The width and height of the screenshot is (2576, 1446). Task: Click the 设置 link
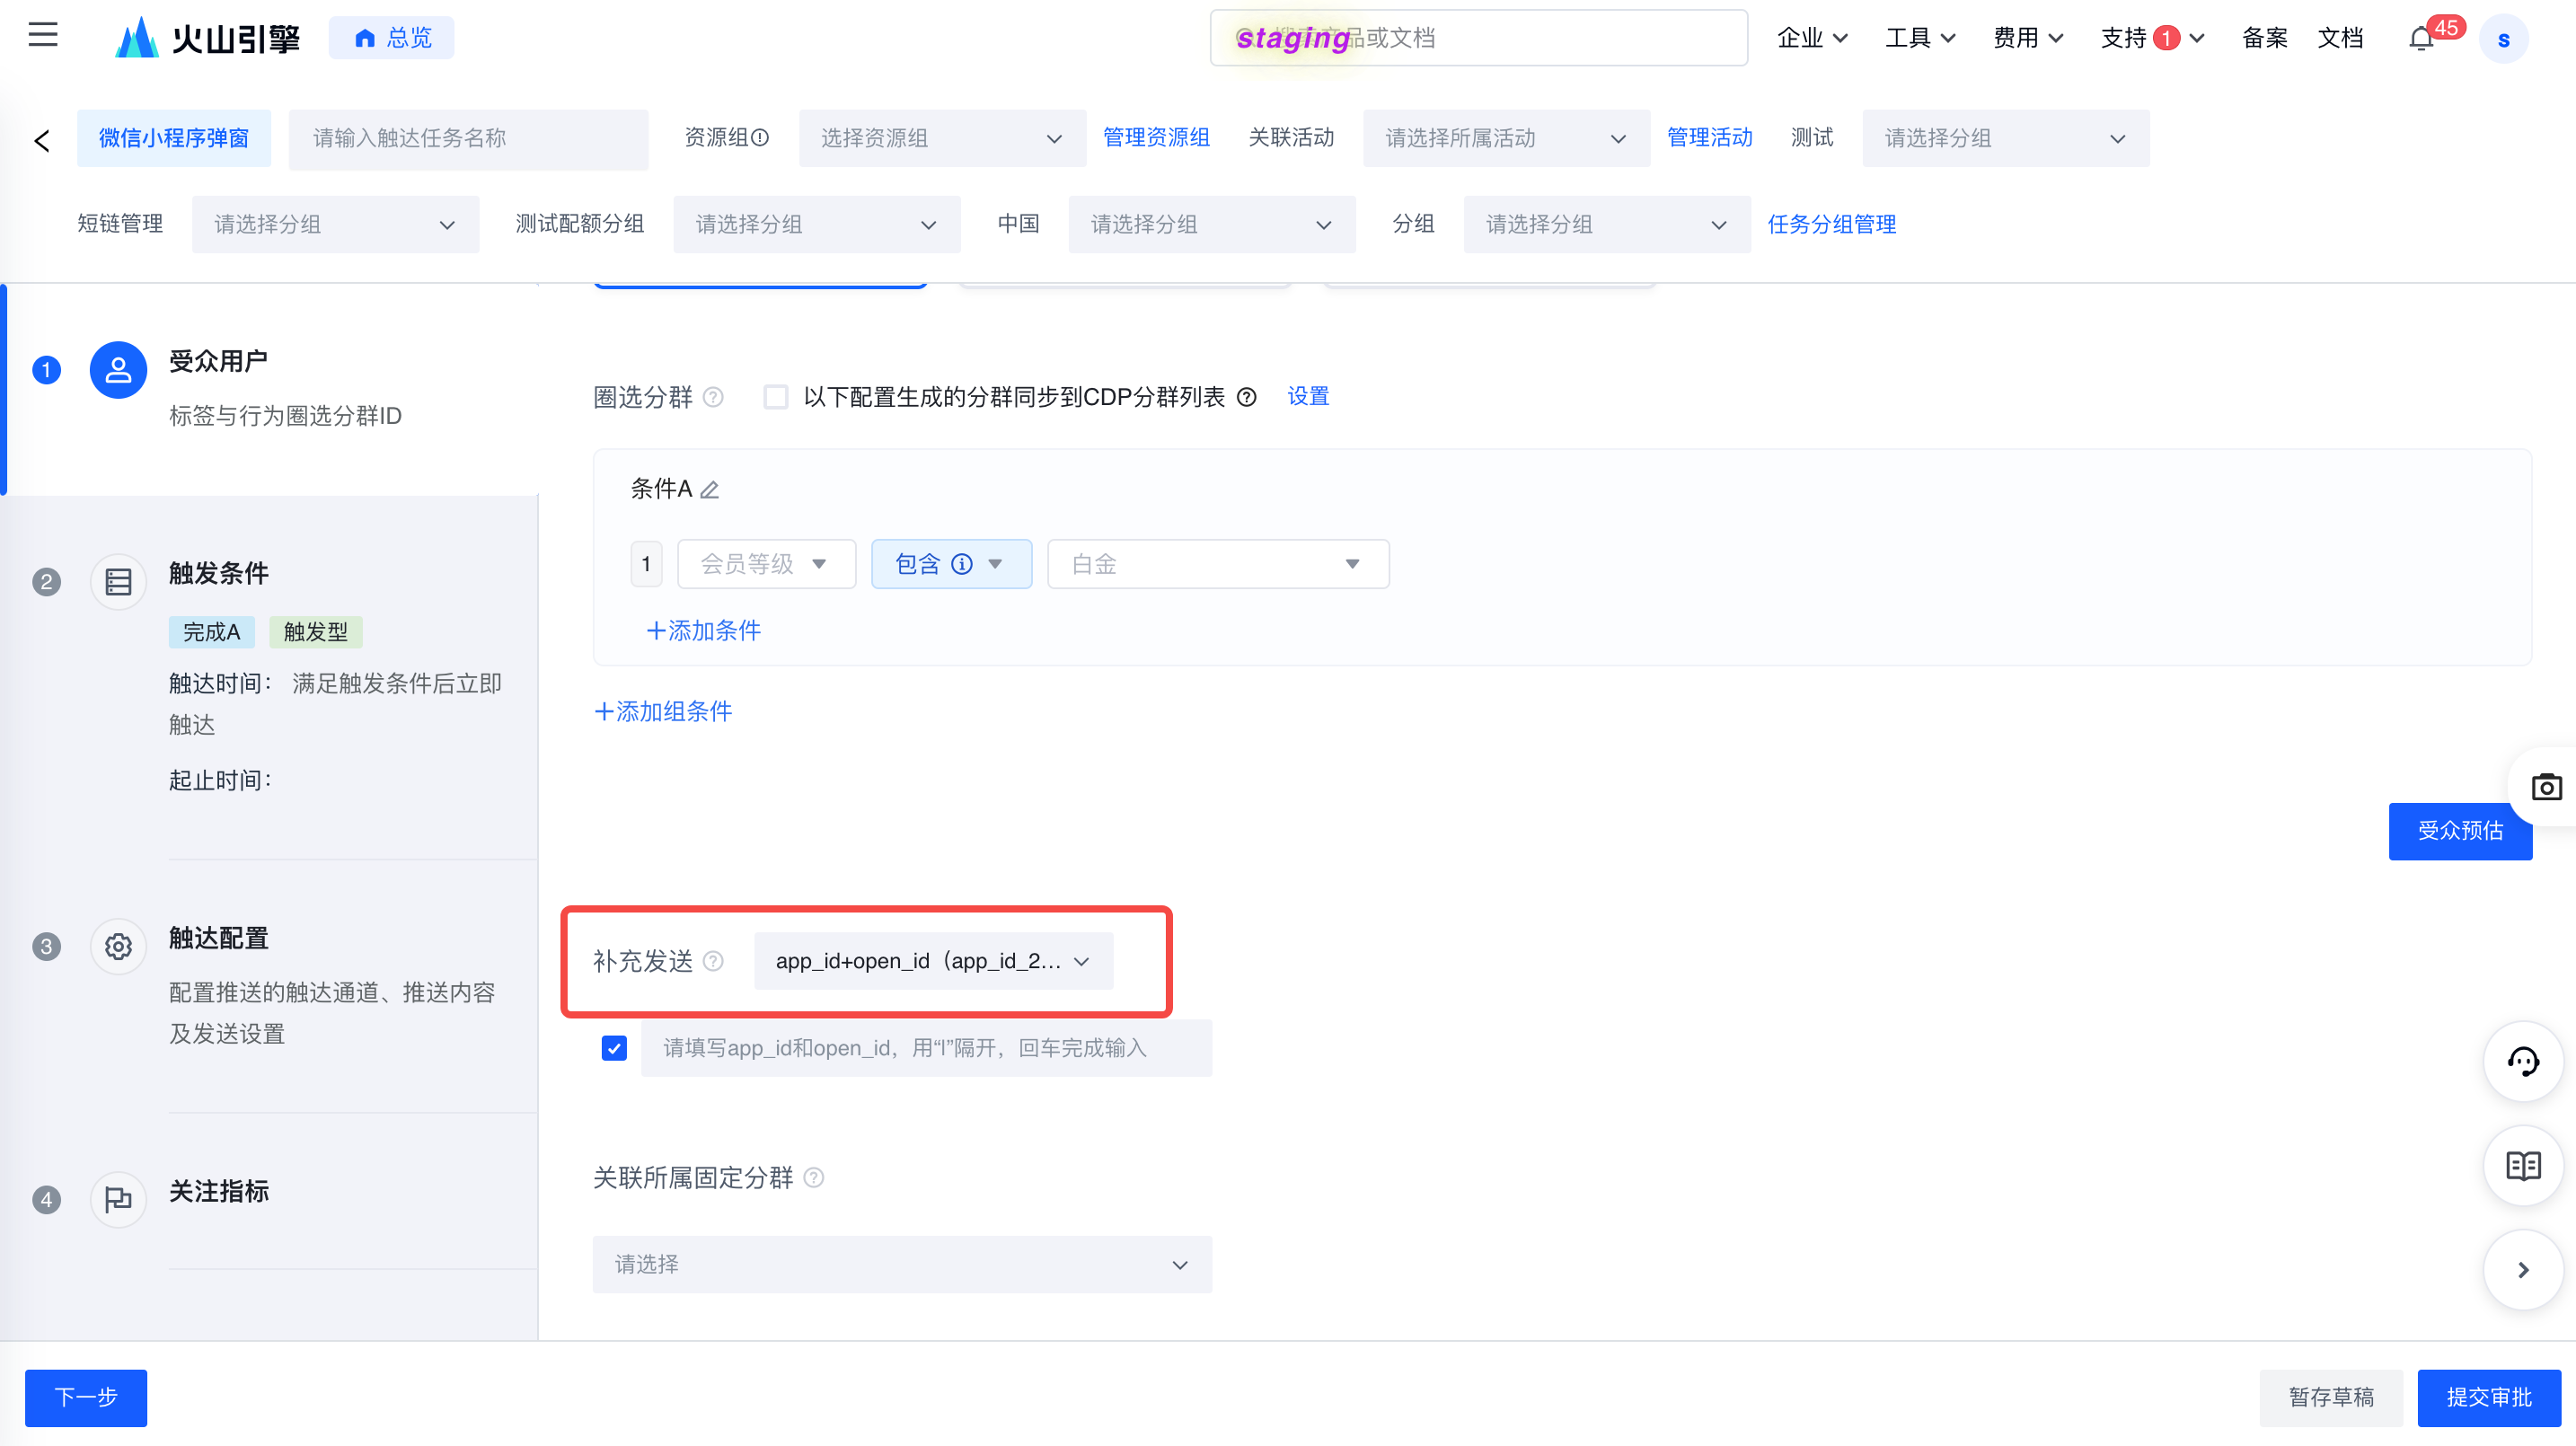[1307, 397]
